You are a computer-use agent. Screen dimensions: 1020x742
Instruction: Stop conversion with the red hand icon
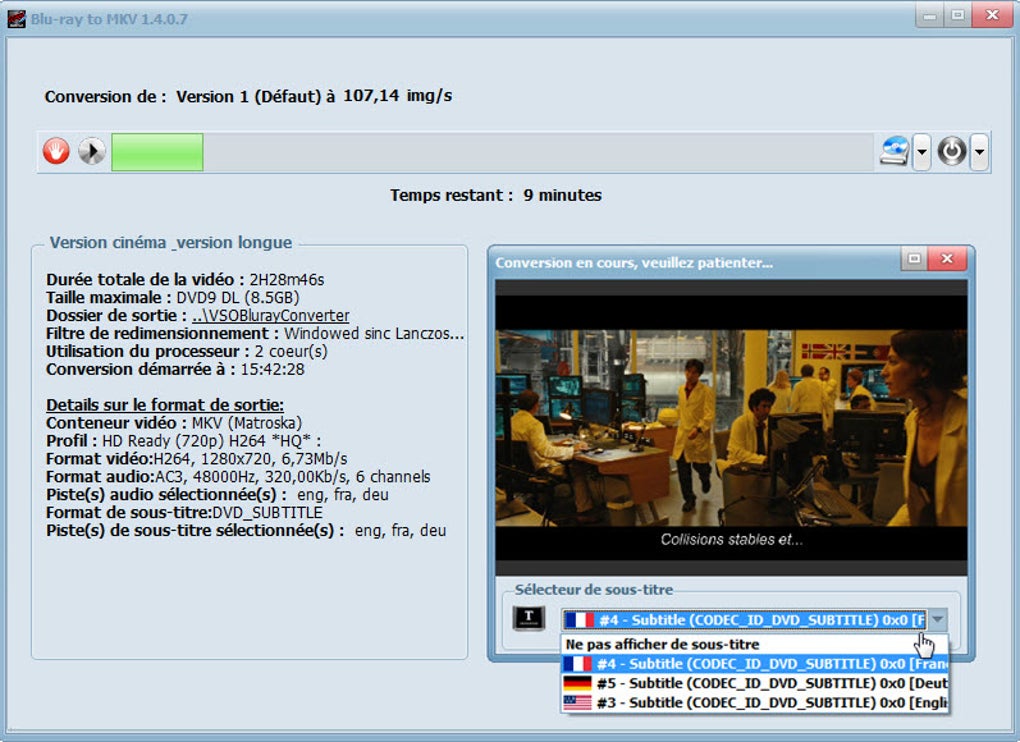click(x=57, y=152)
